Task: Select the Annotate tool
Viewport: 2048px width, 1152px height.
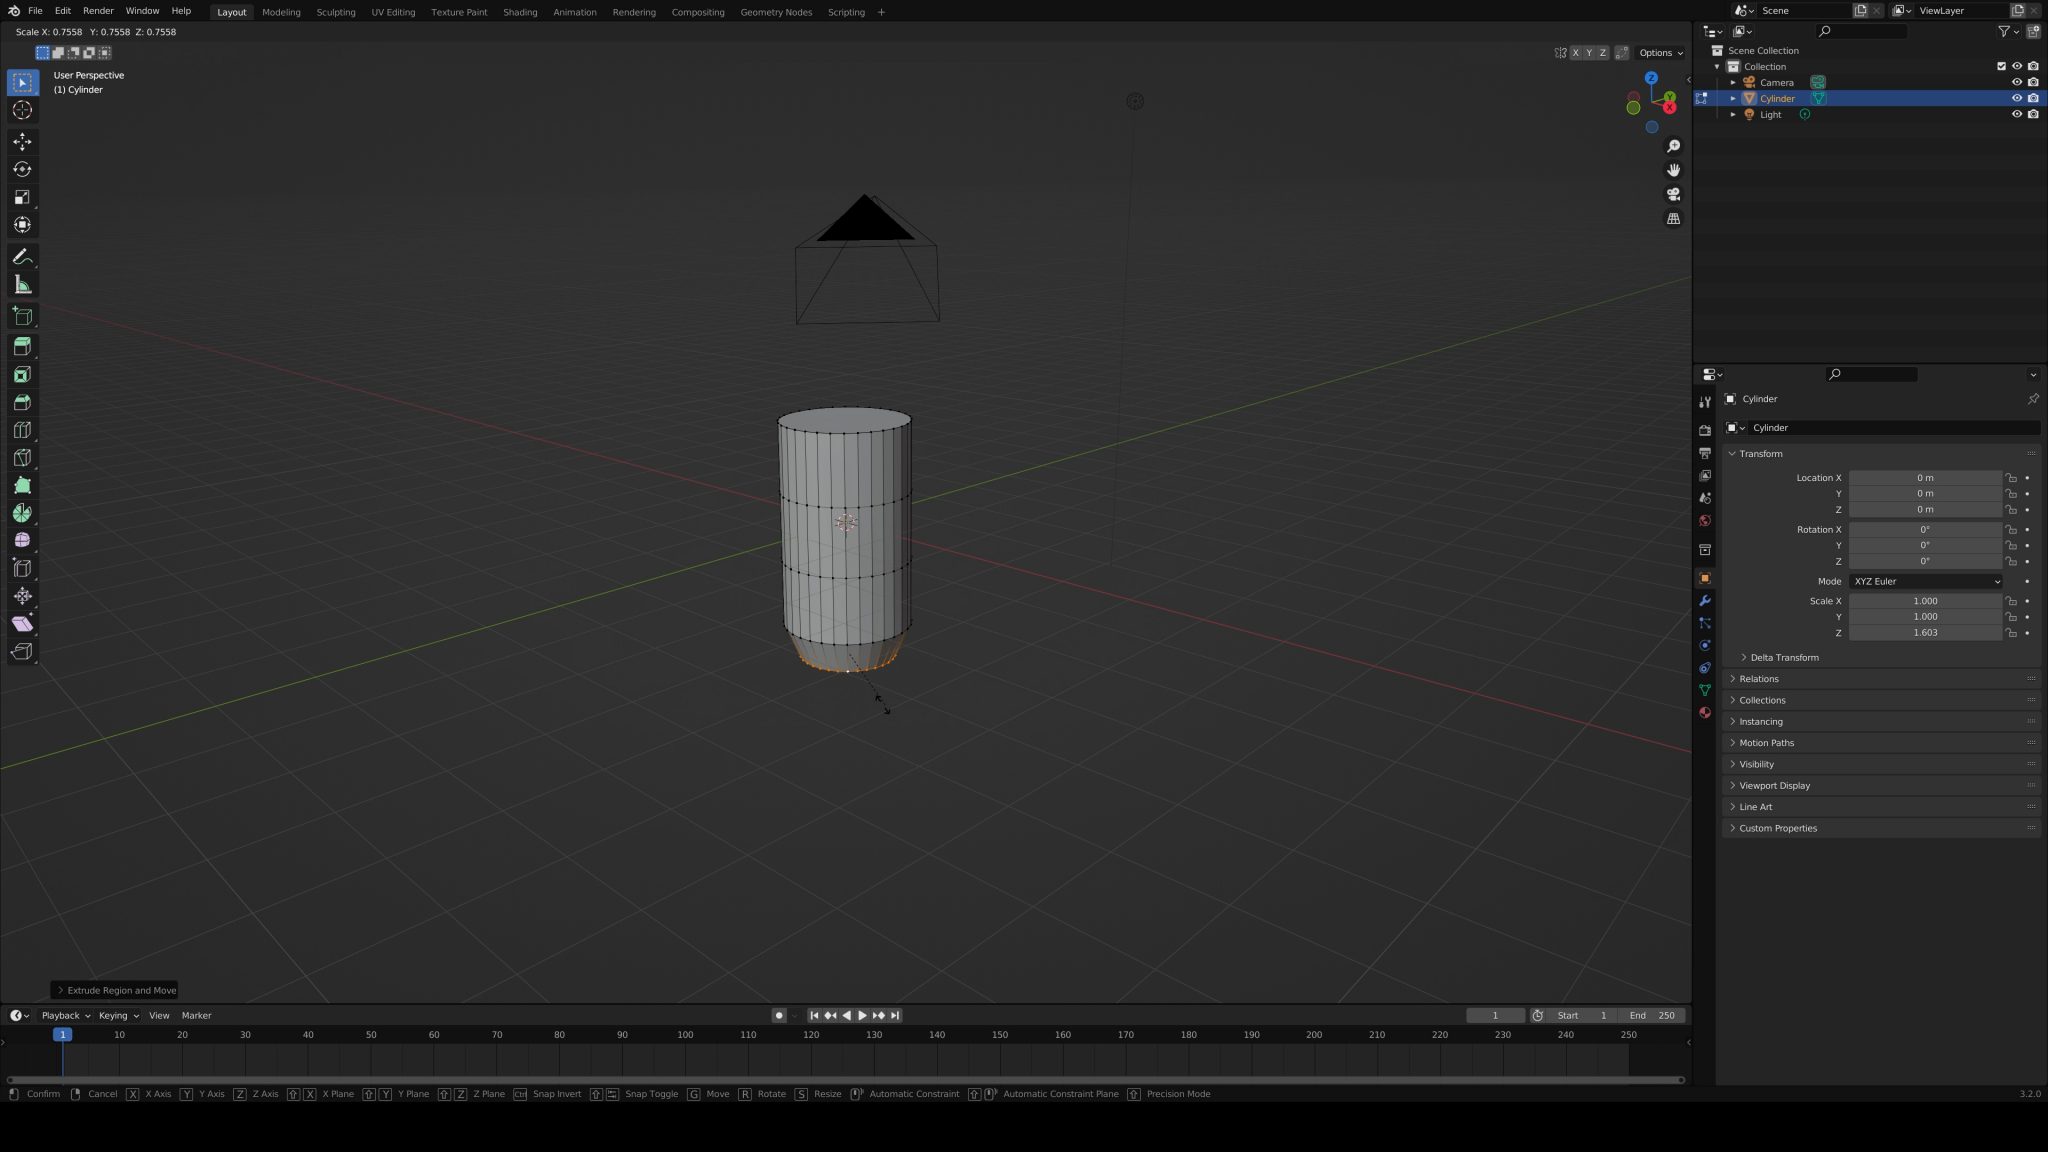Action: click(22, 256)
